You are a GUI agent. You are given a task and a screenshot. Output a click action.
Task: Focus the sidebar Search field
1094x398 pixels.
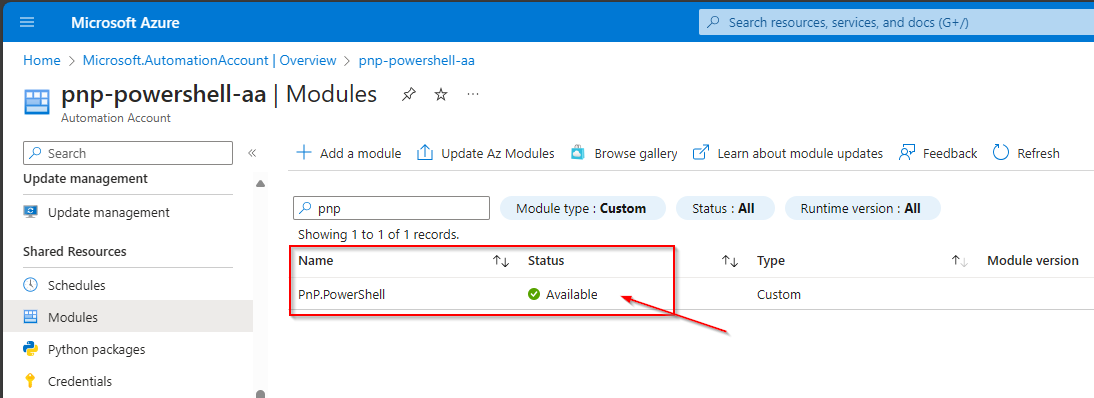(x=128, y=153)
